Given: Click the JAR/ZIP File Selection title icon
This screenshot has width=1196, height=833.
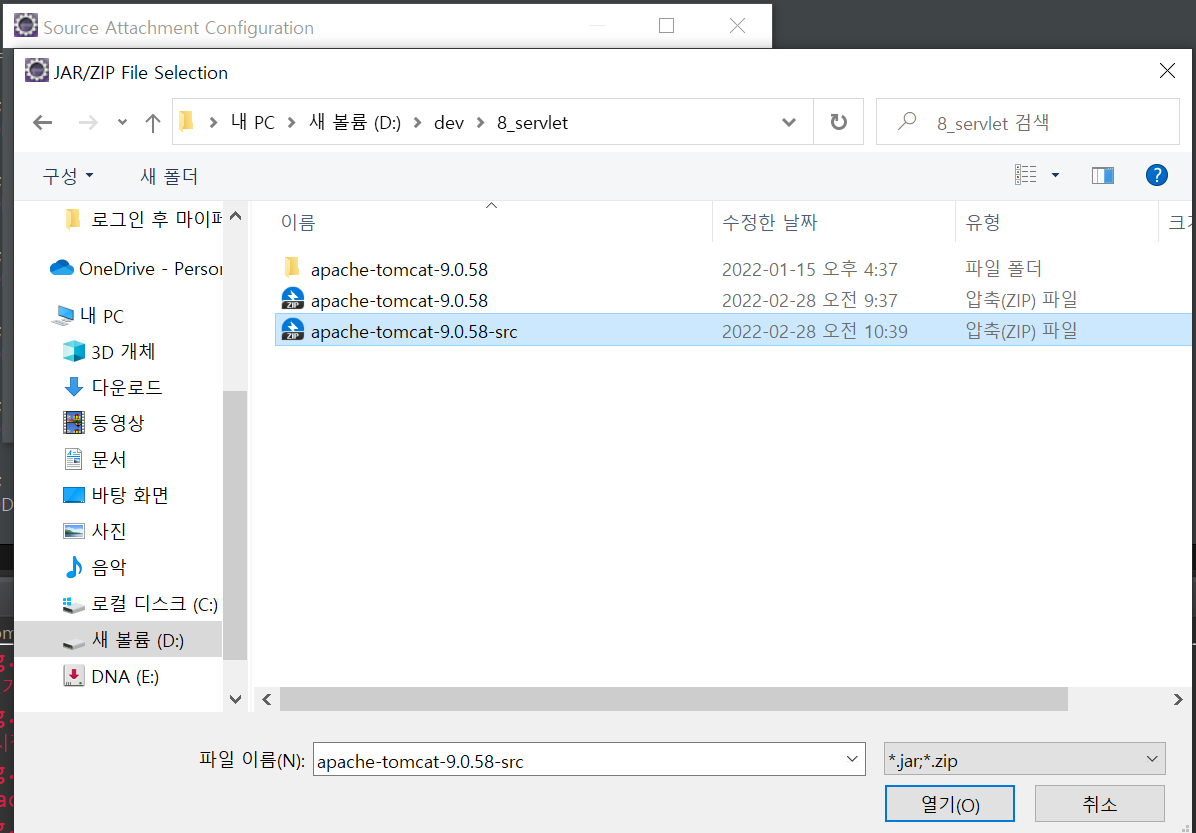Looking at the screenshot, I should click(x=37, y=70).
